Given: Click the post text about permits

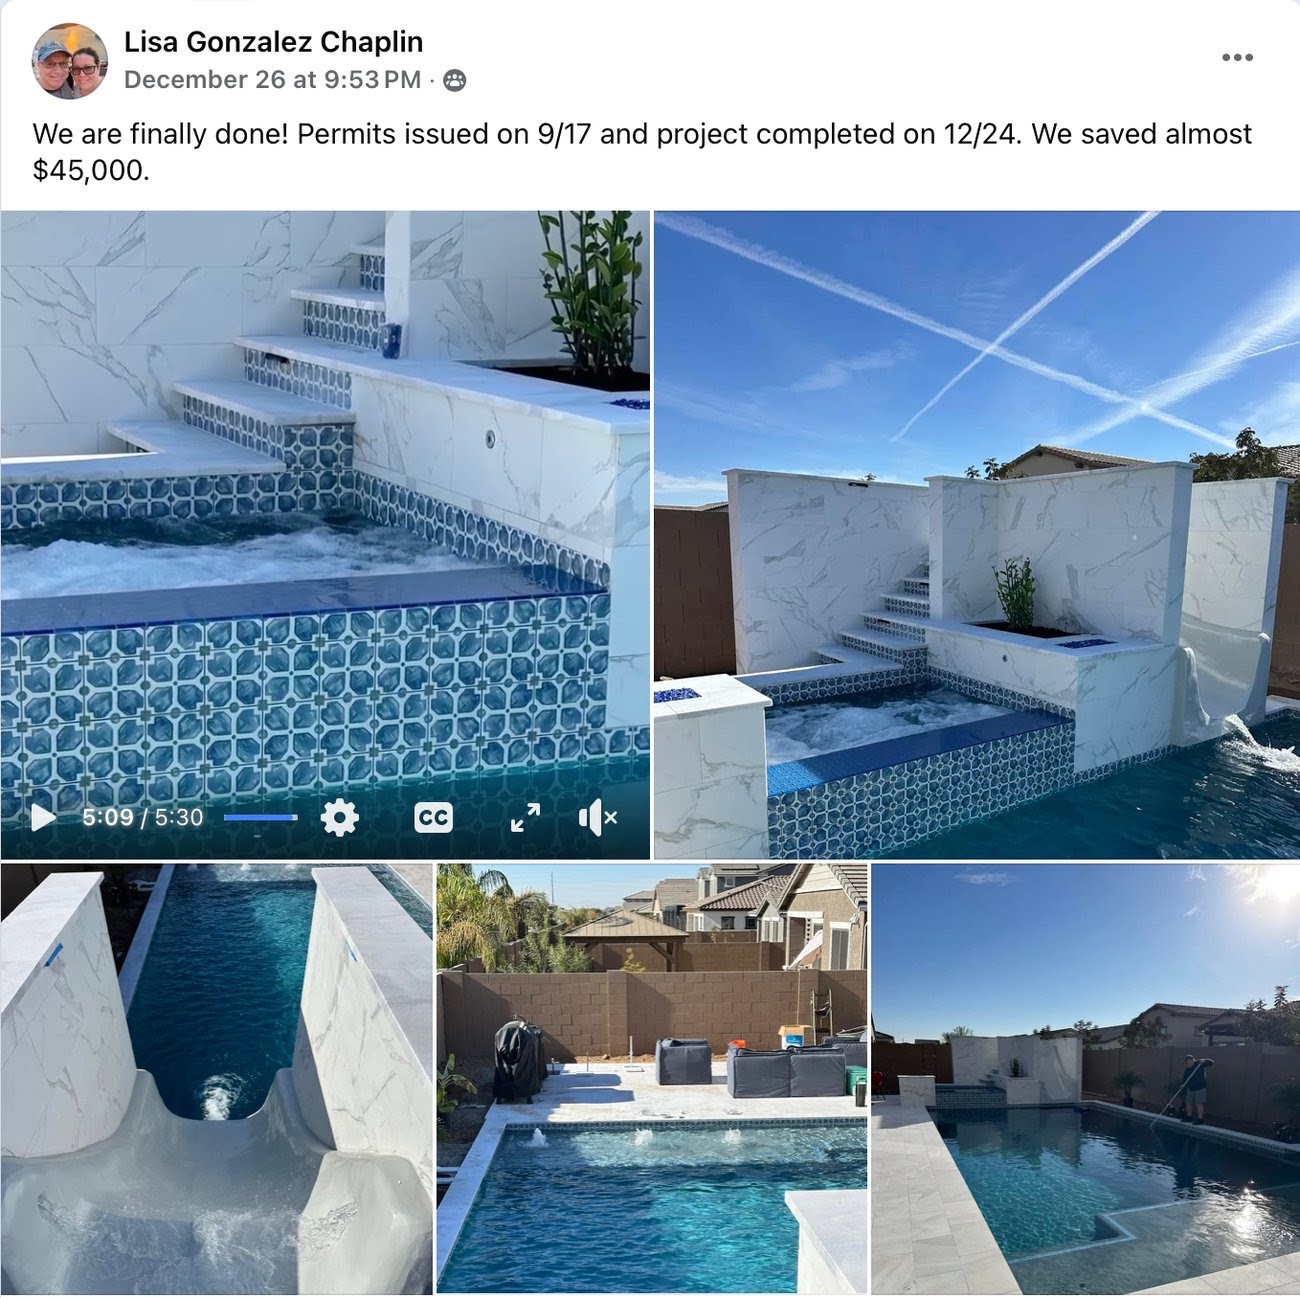Looking at the screenshot, I should point(642,152).
